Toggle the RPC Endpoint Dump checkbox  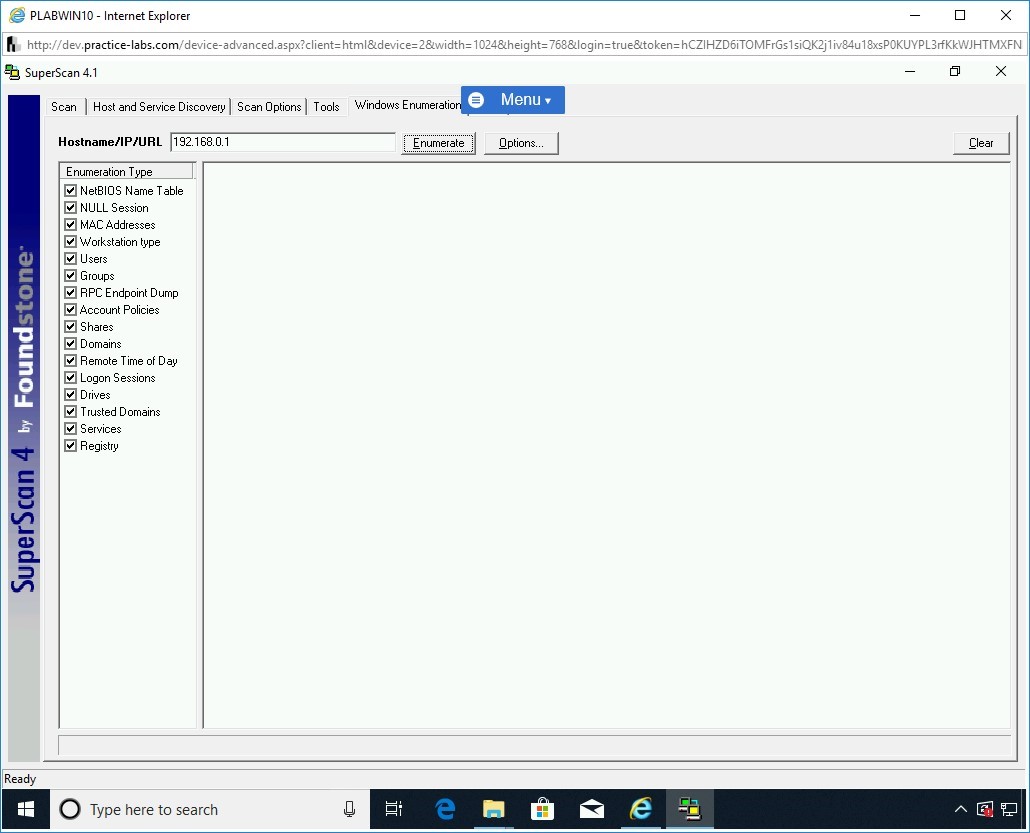71,293
